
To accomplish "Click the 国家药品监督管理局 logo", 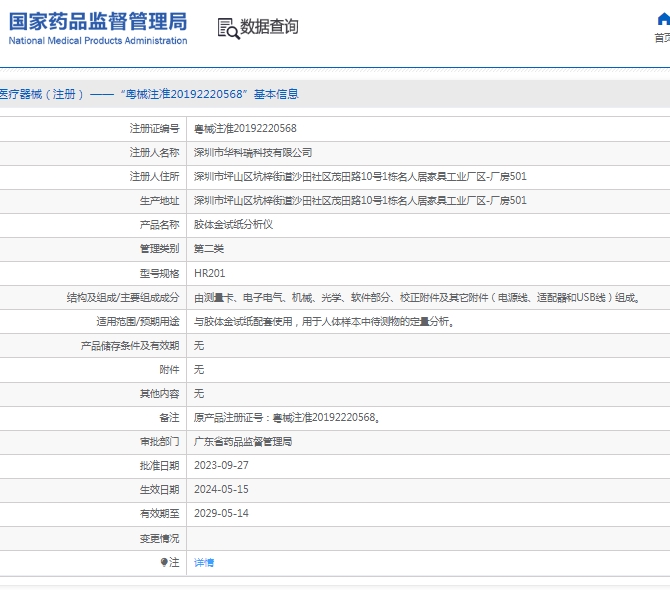I will pos(98,22).
